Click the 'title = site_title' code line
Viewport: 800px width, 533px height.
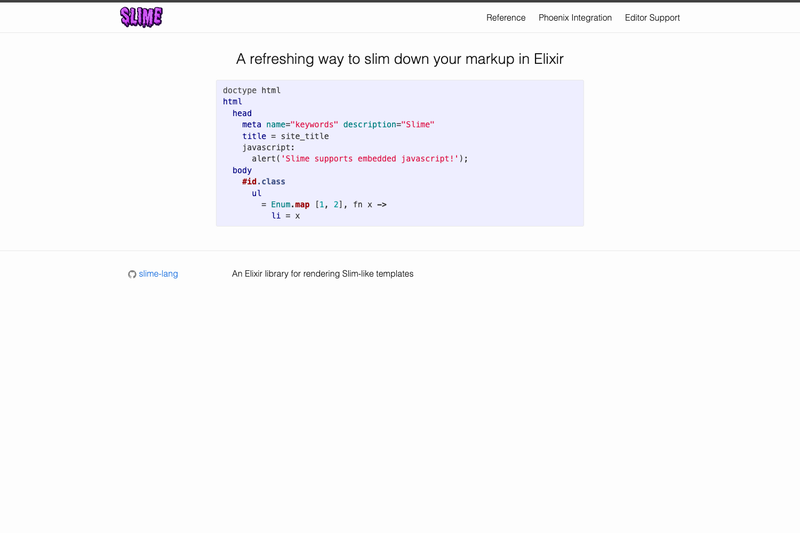tap(285, 136)
